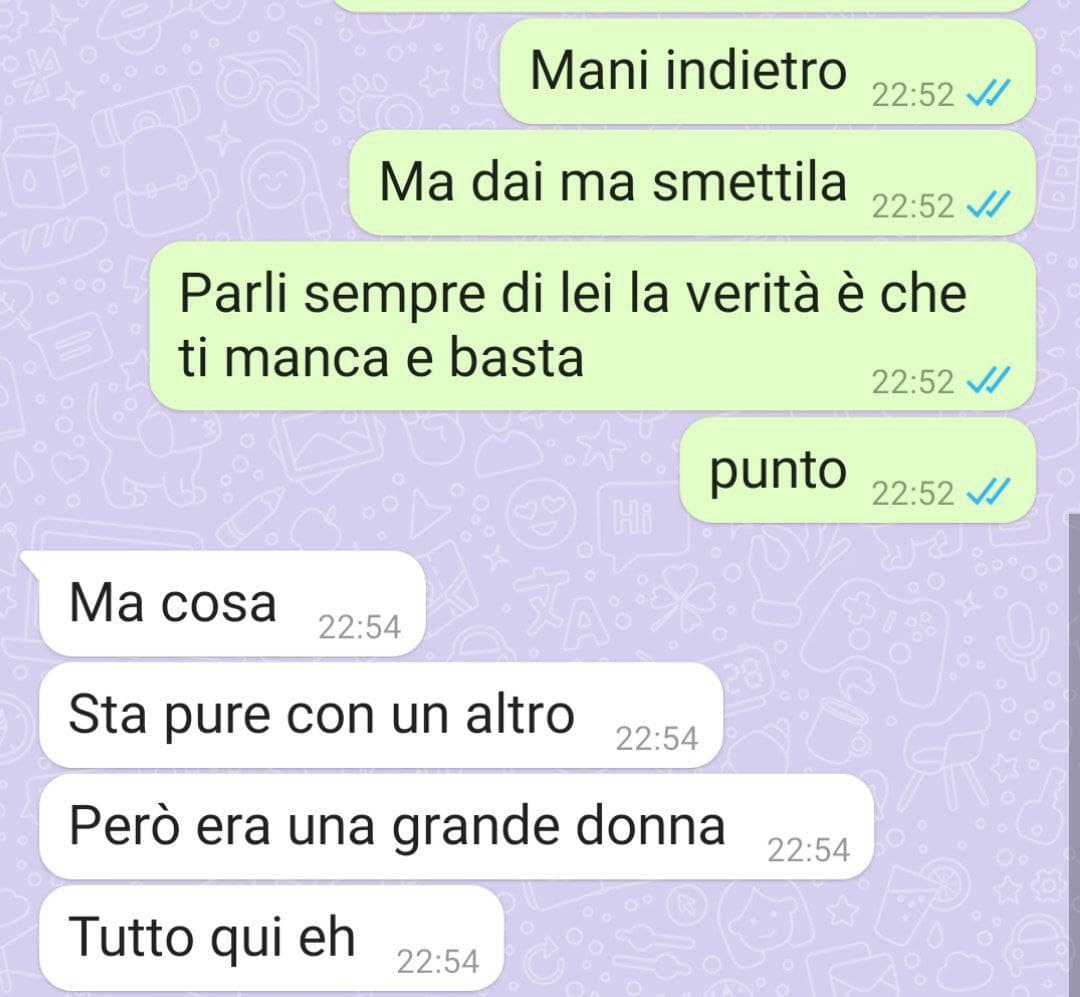Select the 'punto' message bubble

click(857, 471)
